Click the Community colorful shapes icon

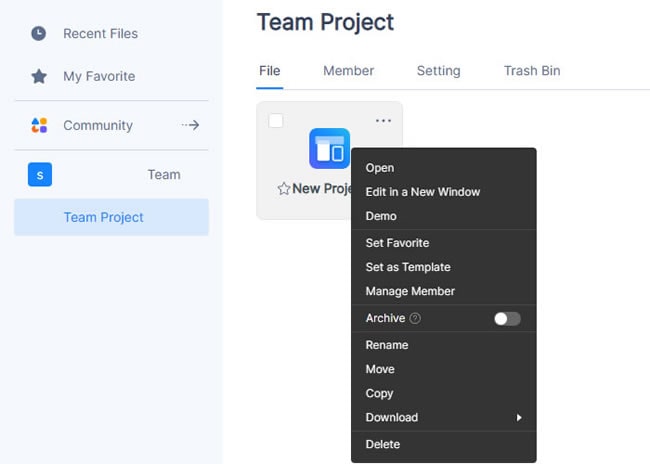tap(39, 125)
